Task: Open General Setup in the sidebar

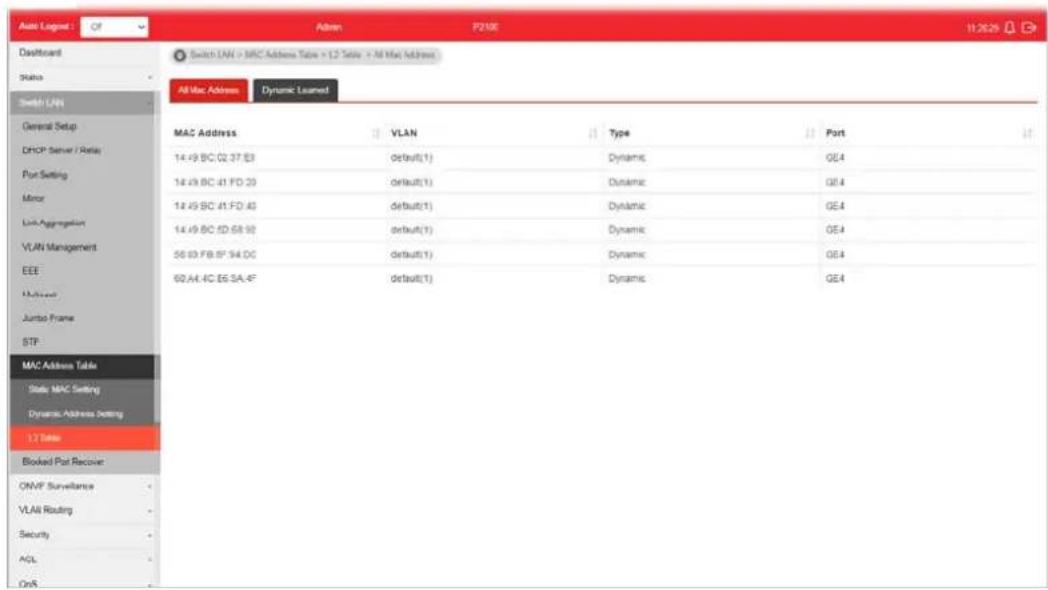Action: click(49, 126)
